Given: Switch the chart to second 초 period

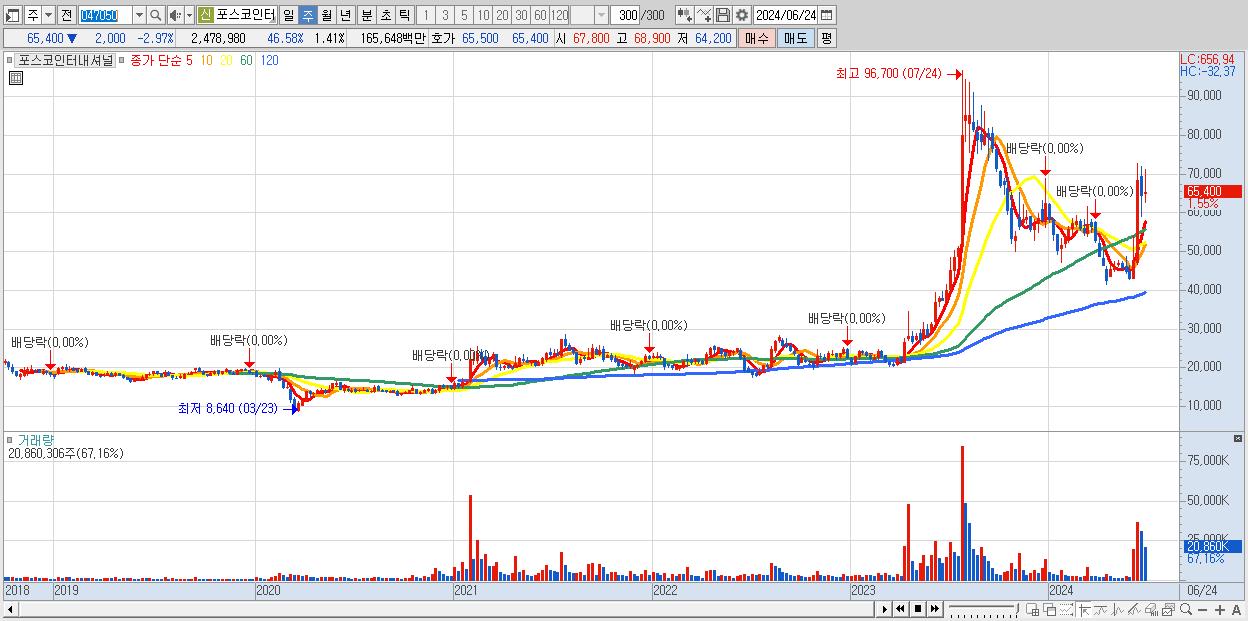Looking at the screenshot, I should pyautogui.click(x=385, y=15).
